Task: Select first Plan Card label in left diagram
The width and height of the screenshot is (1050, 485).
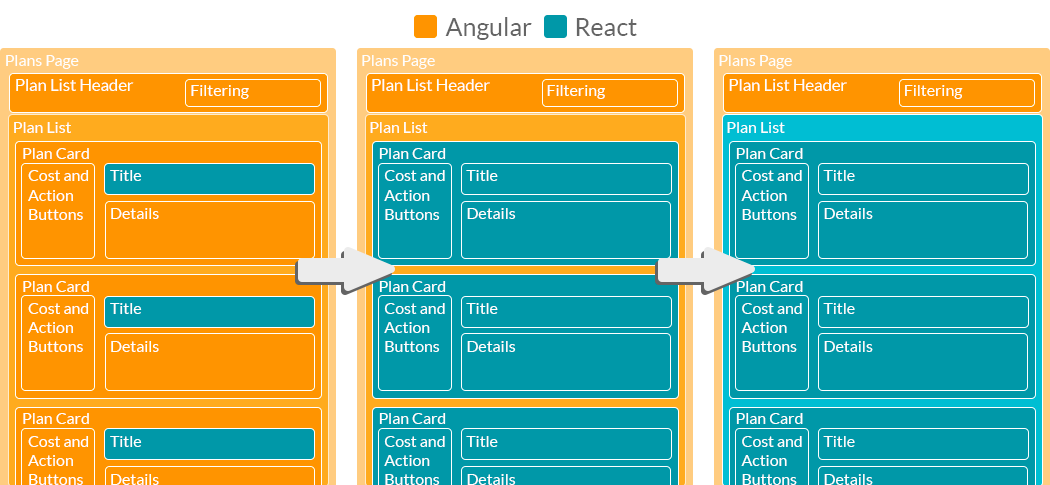Action: tap(56, 153)
